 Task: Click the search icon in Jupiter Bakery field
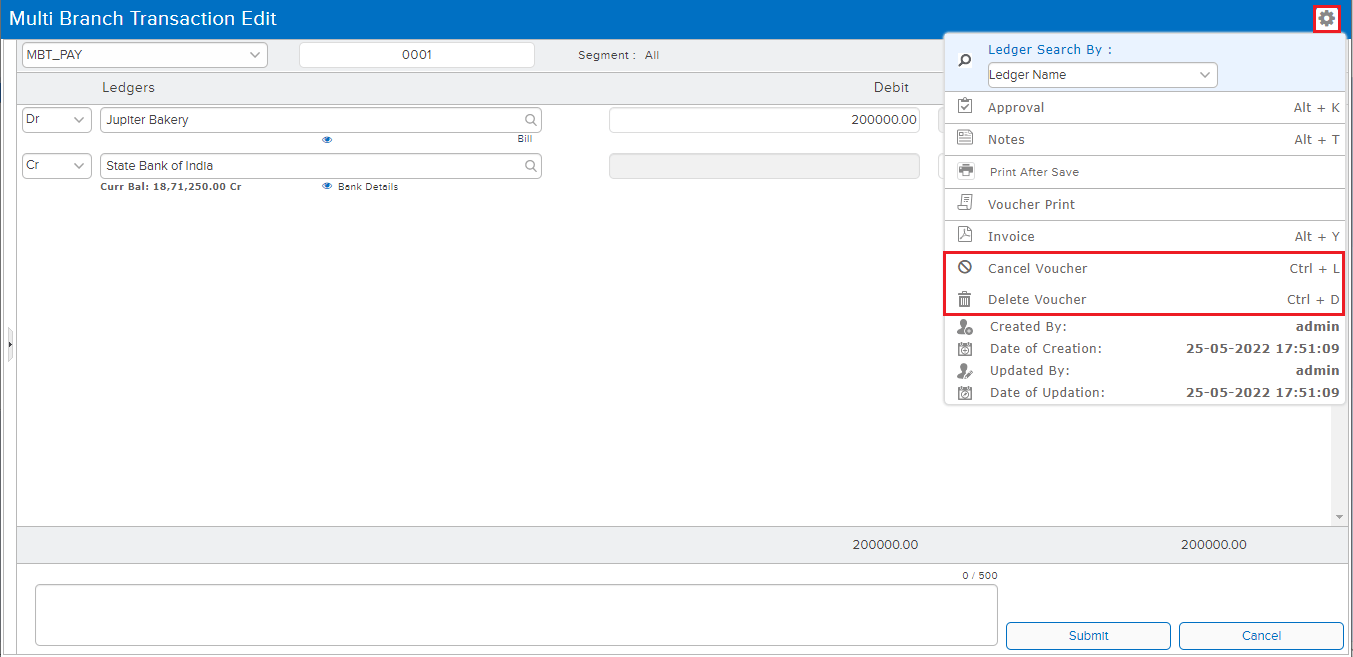[x=530, y=120]
